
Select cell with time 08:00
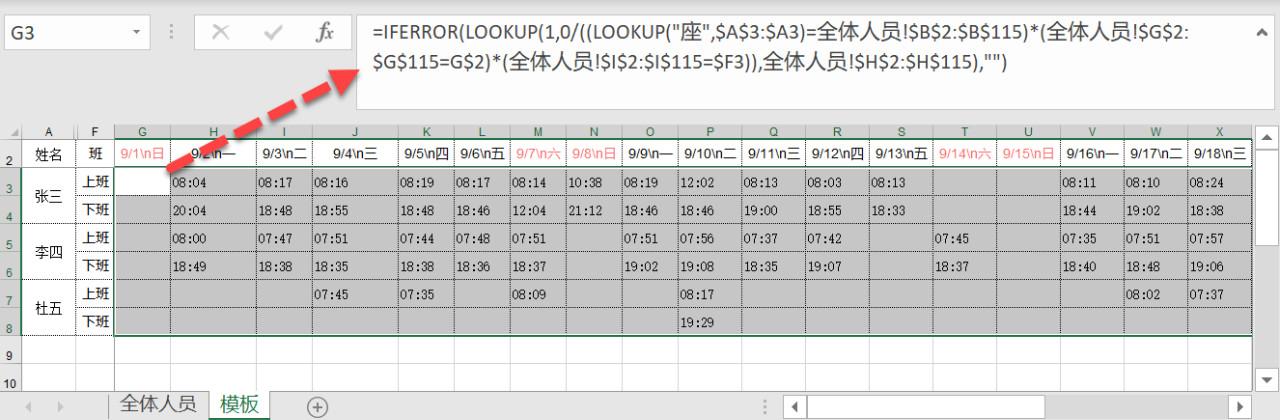coord(213,239)
